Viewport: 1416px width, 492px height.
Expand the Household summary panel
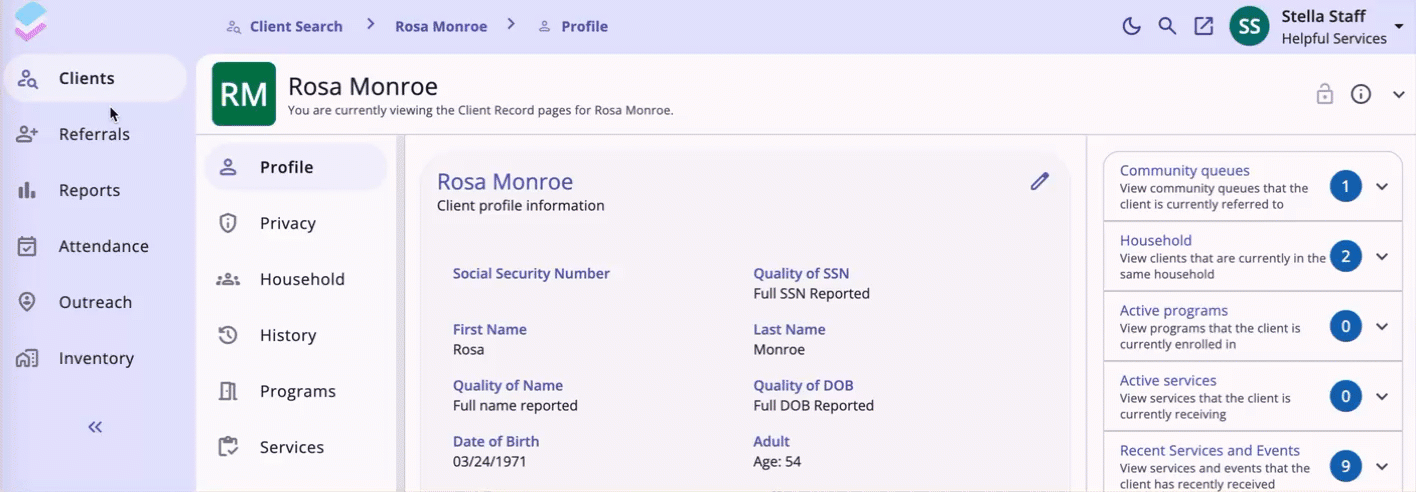click(x=1382, y=257)
